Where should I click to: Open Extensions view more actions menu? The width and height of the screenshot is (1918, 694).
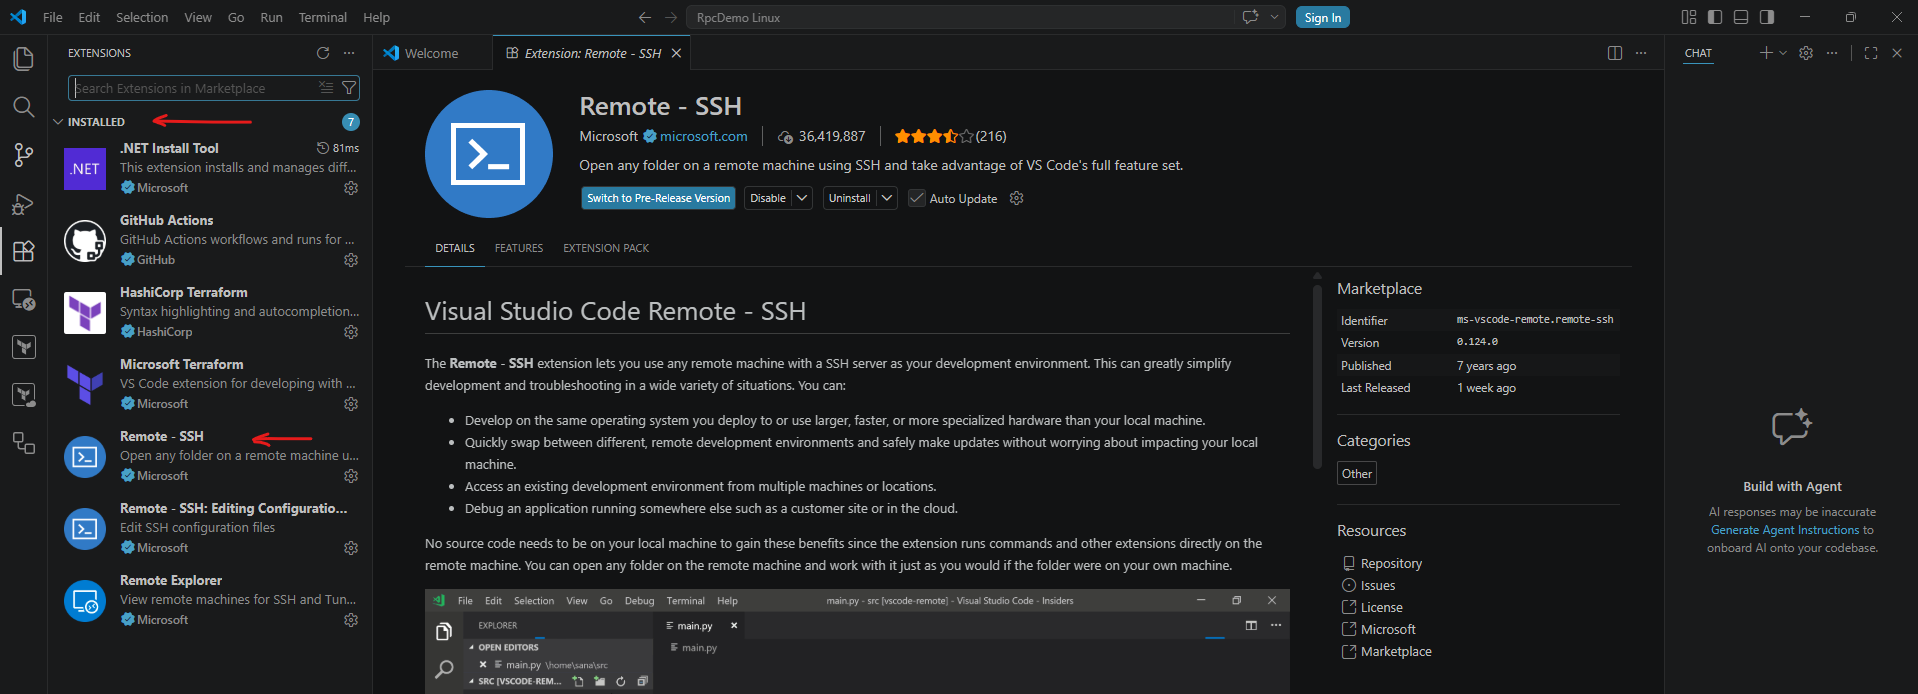tap(349, 53)
